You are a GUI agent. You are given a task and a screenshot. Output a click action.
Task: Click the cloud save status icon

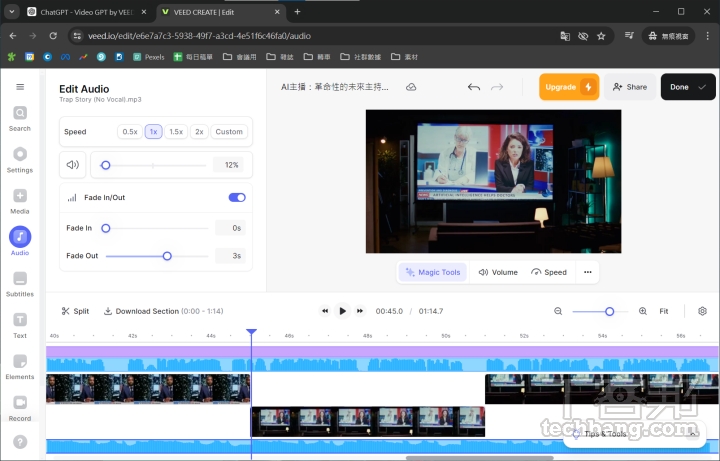pyautogui.click(x=411, y=87)
